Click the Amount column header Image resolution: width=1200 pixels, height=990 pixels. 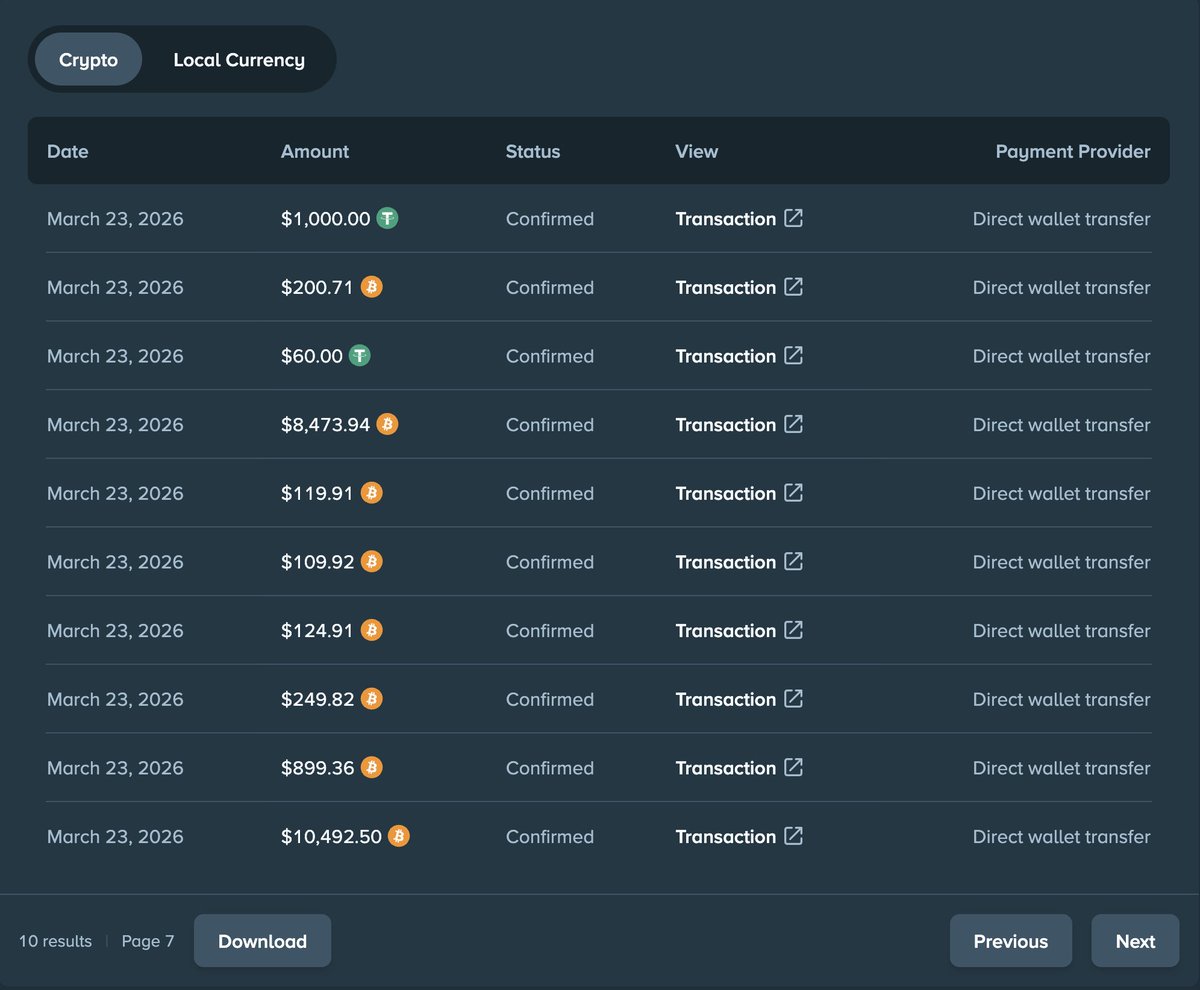pos(315,152)
